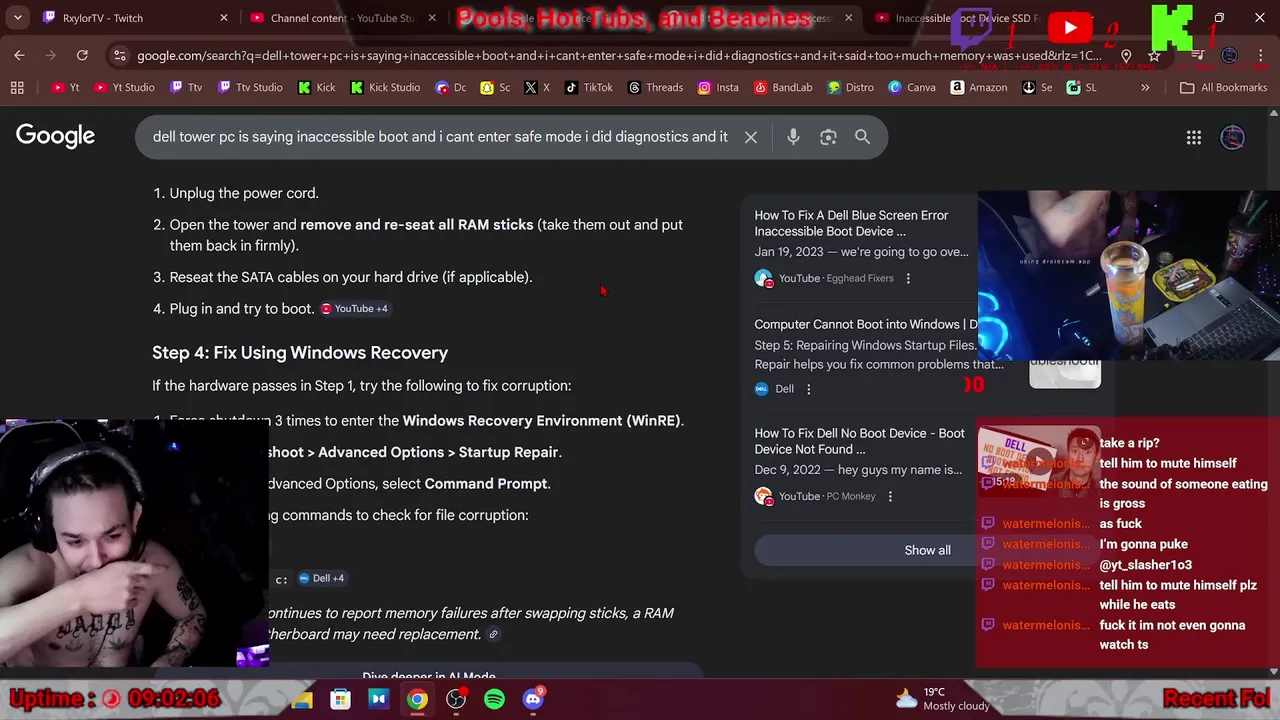
Task: Open Discord from the taskbar
Action: point(533,699)
